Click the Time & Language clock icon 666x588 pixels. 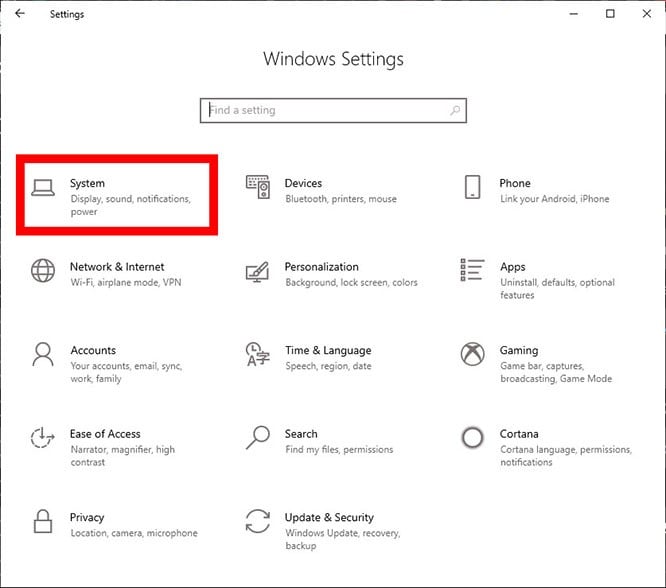[257, 354]
